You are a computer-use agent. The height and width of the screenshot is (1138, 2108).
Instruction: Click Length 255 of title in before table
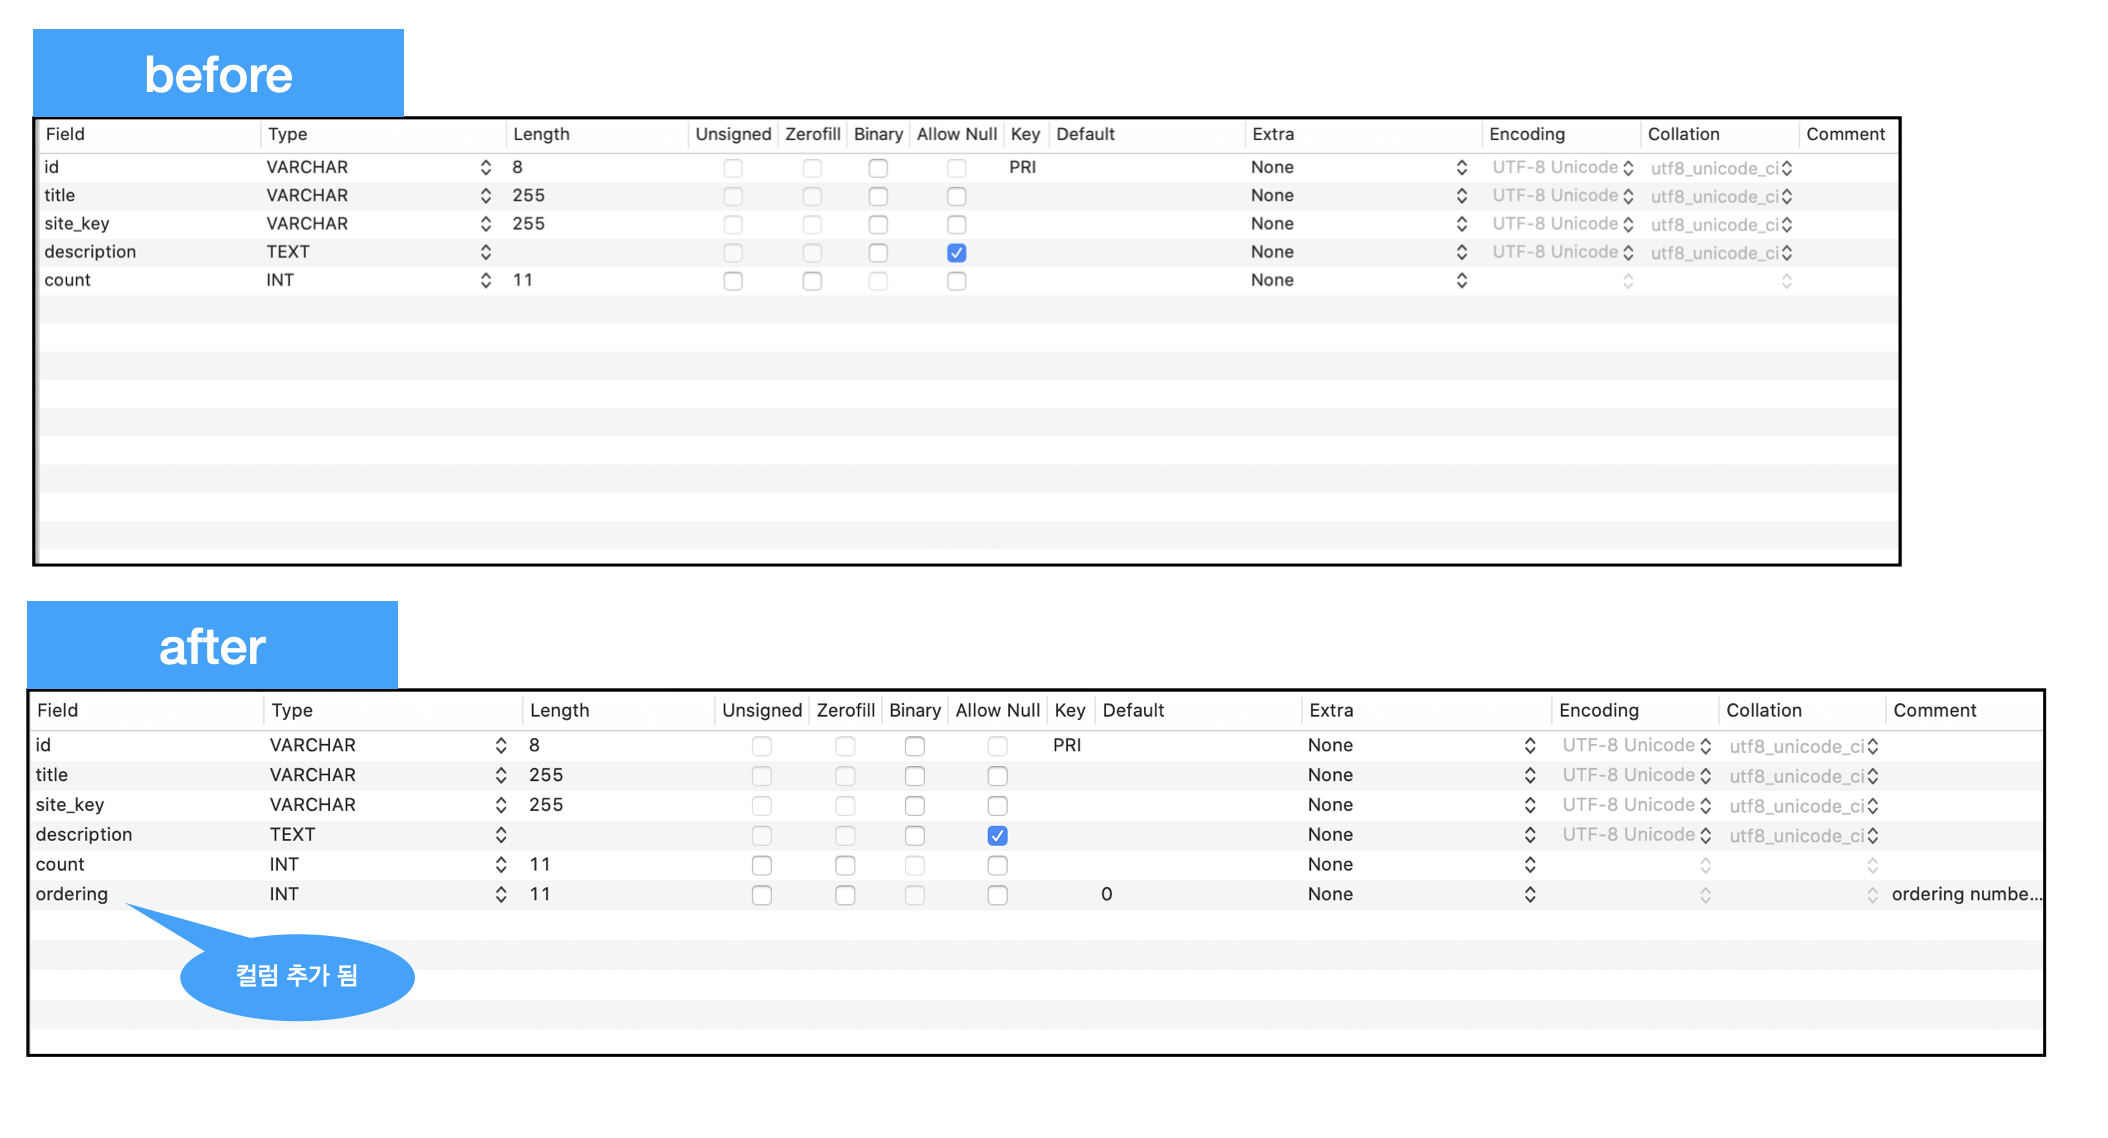(x=528, y=196)
